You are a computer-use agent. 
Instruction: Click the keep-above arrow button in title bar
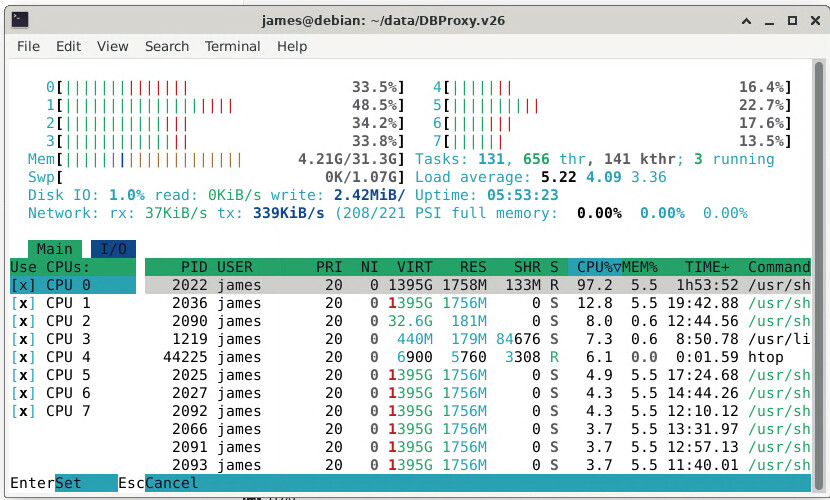(746, 21)
